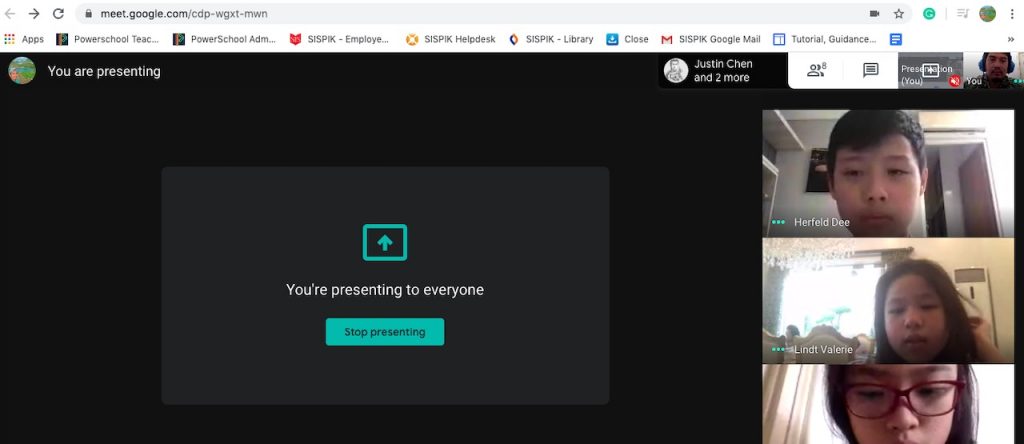Bookmark this page with the star icon
The height and width of the screenshot is (444, 1024).
point(899,14)
